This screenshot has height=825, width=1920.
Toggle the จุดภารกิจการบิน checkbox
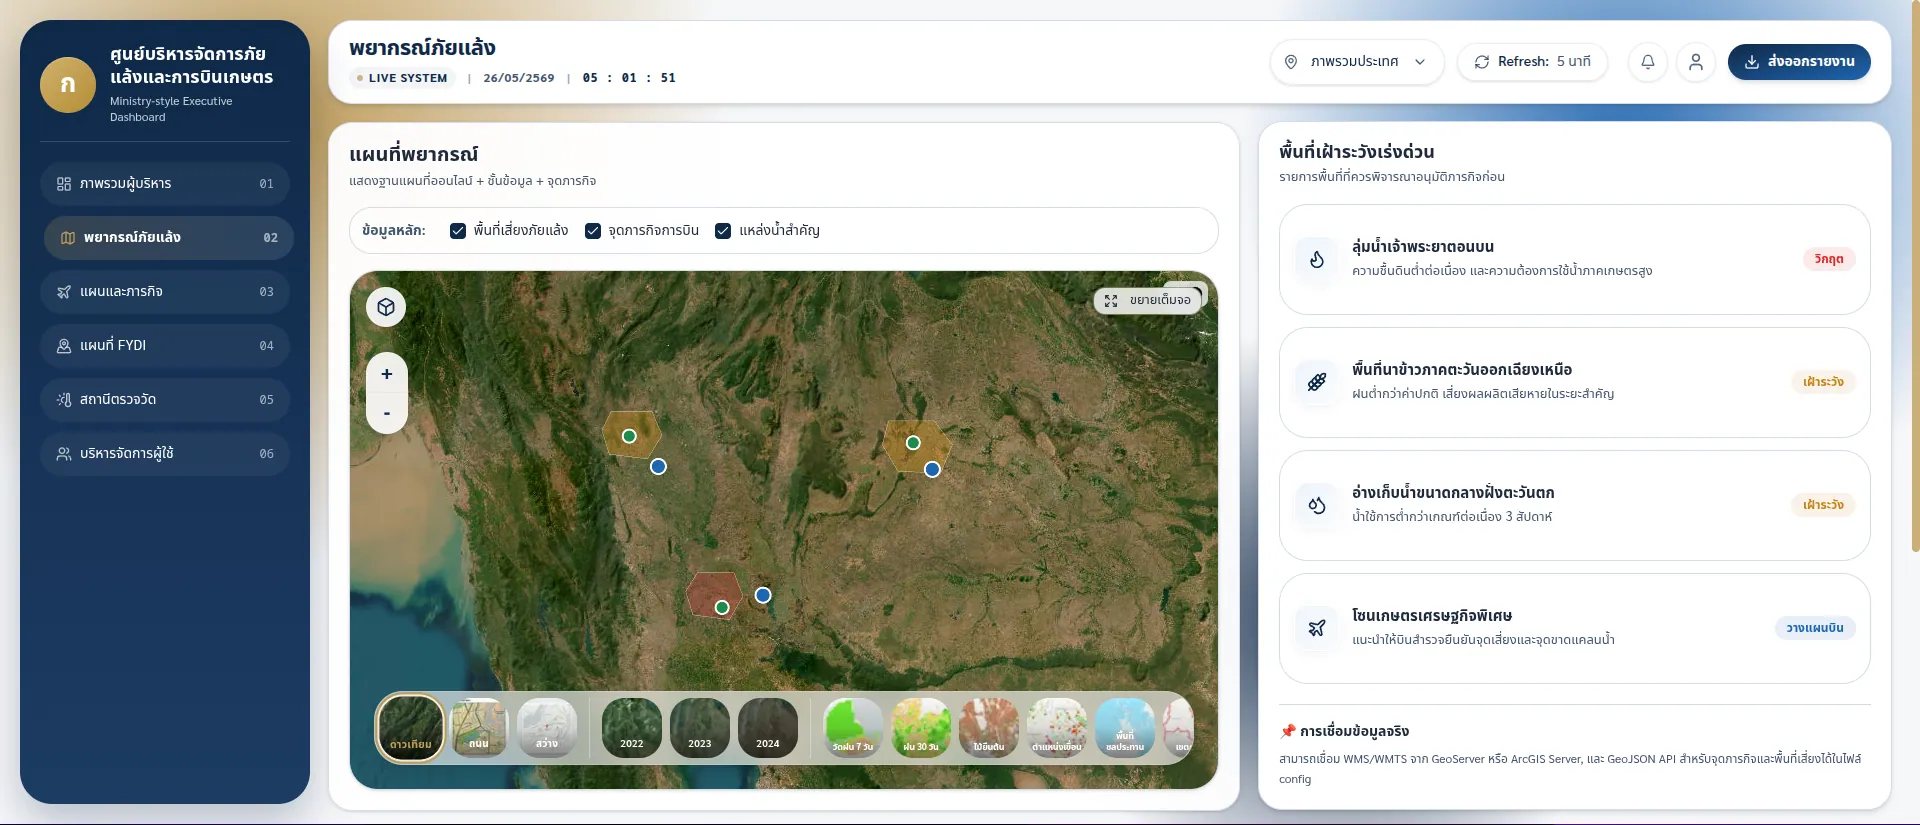593,231
